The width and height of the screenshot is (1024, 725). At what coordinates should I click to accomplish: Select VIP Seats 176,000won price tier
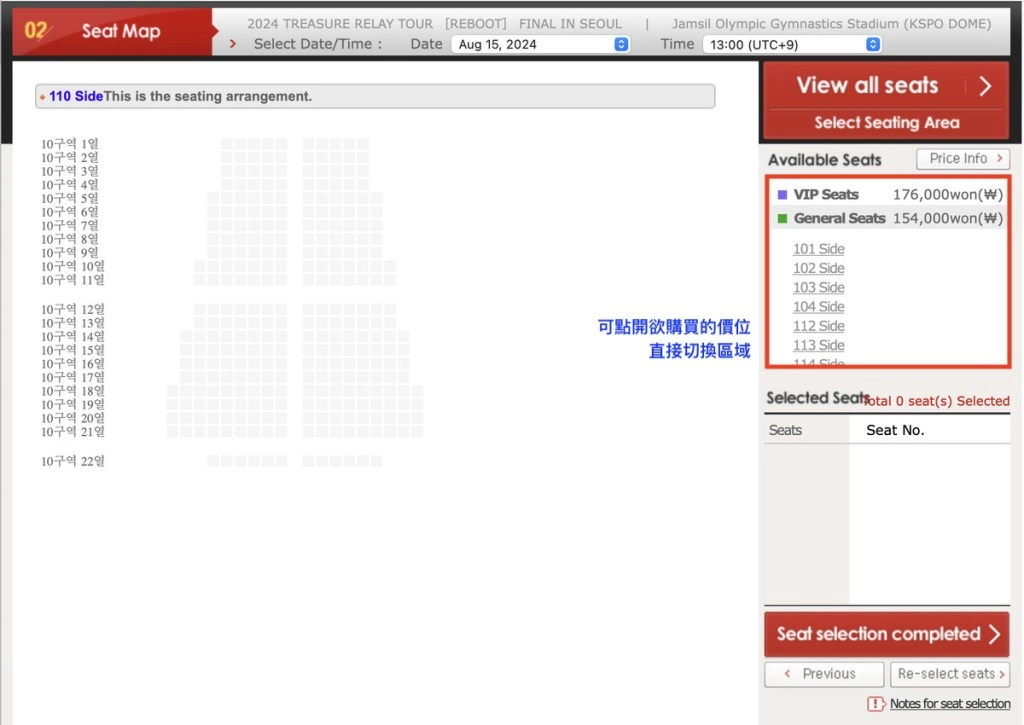(x=890, y=195)
